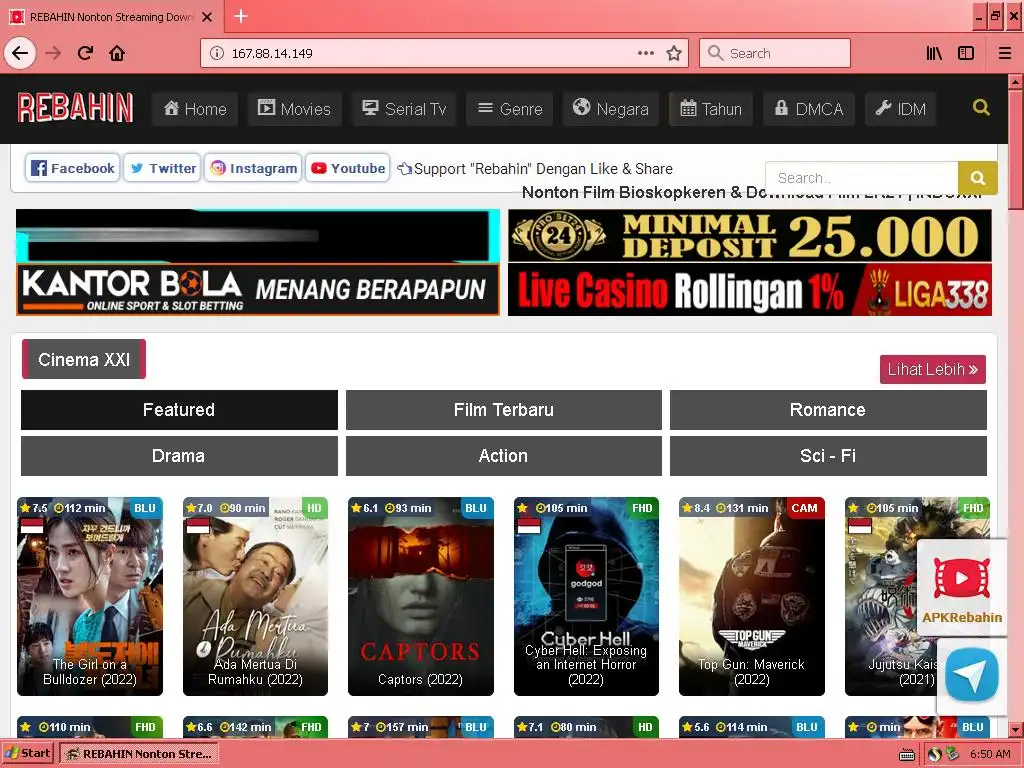
Task: Open the IDM menu item
Action: pos(901,108)
